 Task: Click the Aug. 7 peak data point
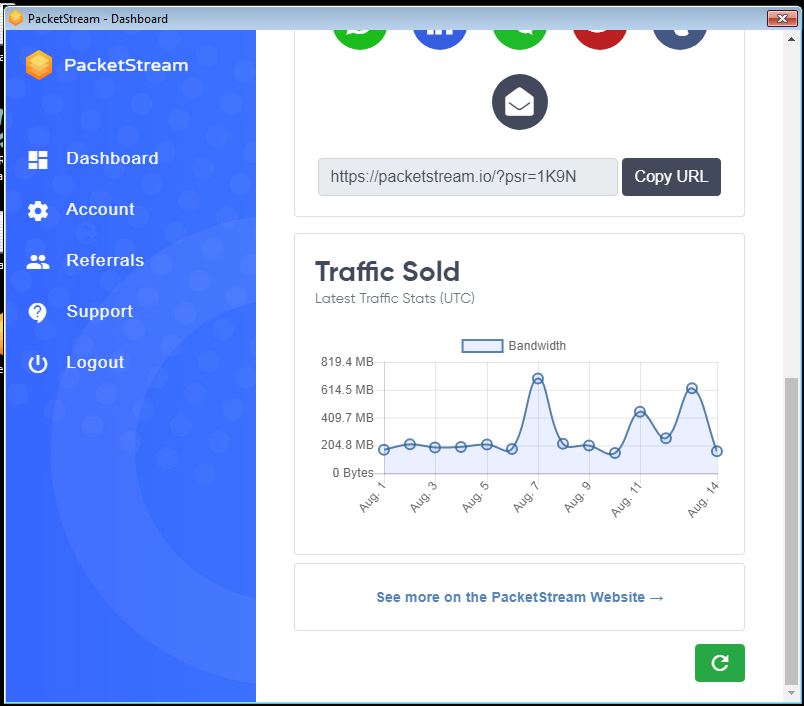pyautogui.click(x=538, y=379)
